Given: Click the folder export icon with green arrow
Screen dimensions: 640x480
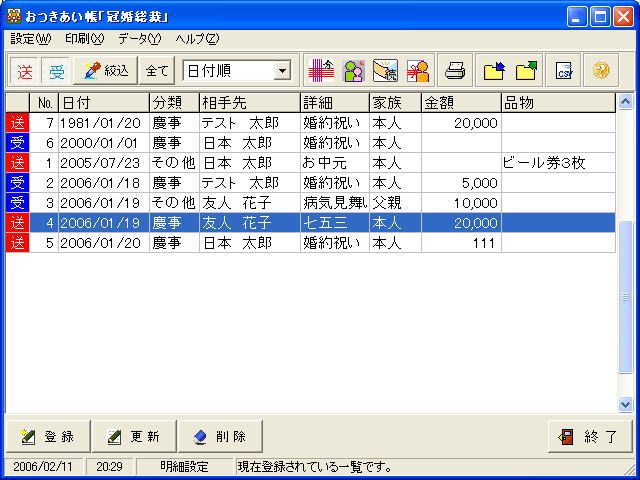Looking at the screenshot, I should (526, 71).
